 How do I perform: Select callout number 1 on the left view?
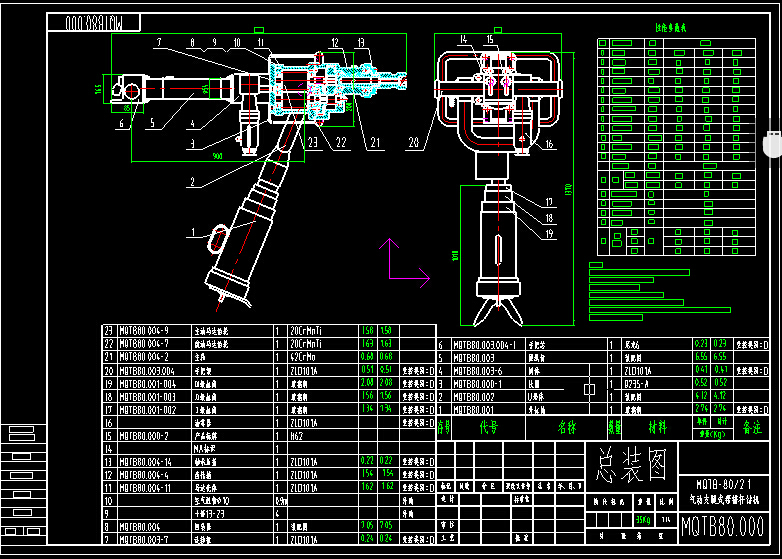(x=193, y=232)
